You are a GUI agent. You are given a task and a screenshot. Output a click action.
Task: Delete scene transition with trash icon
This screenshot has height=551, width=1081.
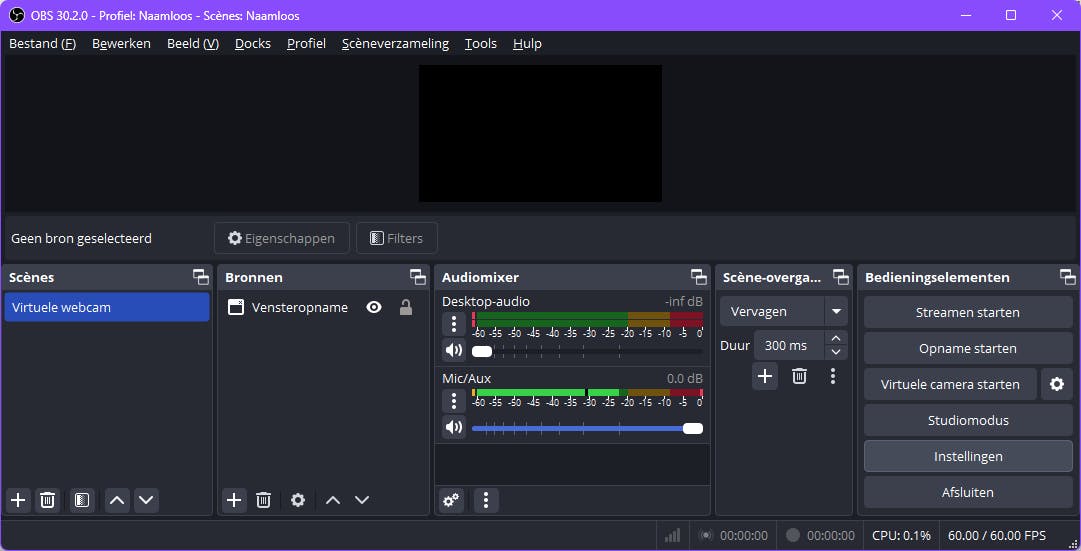[x=799, y=377]
